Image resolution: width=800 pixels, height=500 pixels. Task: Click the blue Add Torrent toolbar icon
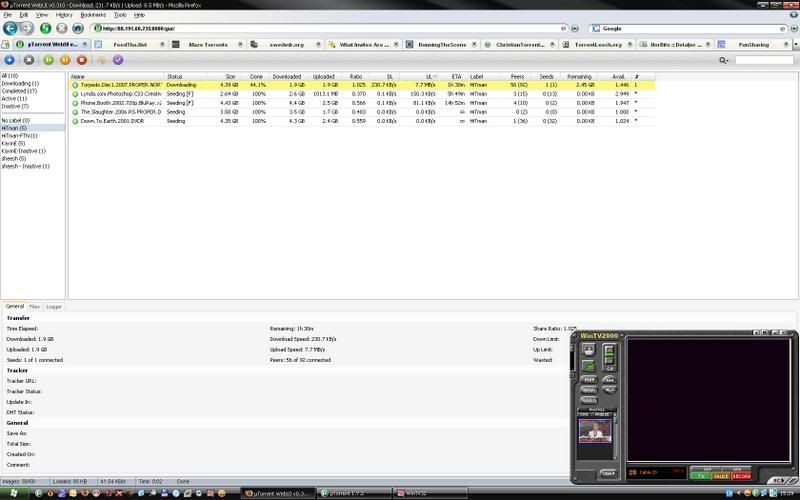coord(9,60)
